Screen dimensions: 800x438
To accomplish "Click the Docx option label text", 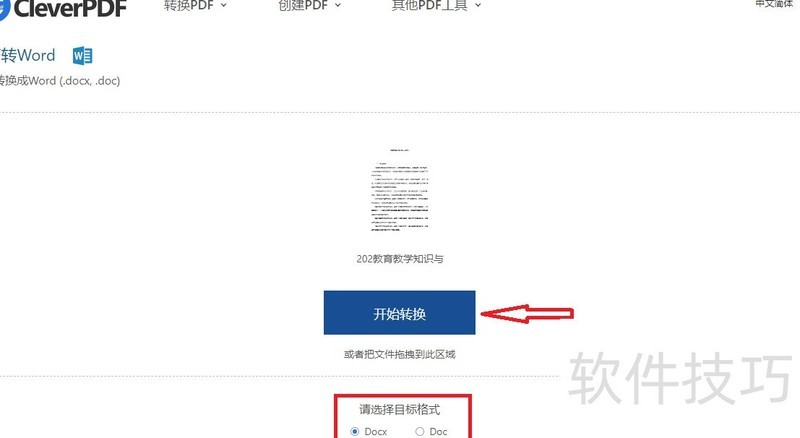I will [376, 432].
